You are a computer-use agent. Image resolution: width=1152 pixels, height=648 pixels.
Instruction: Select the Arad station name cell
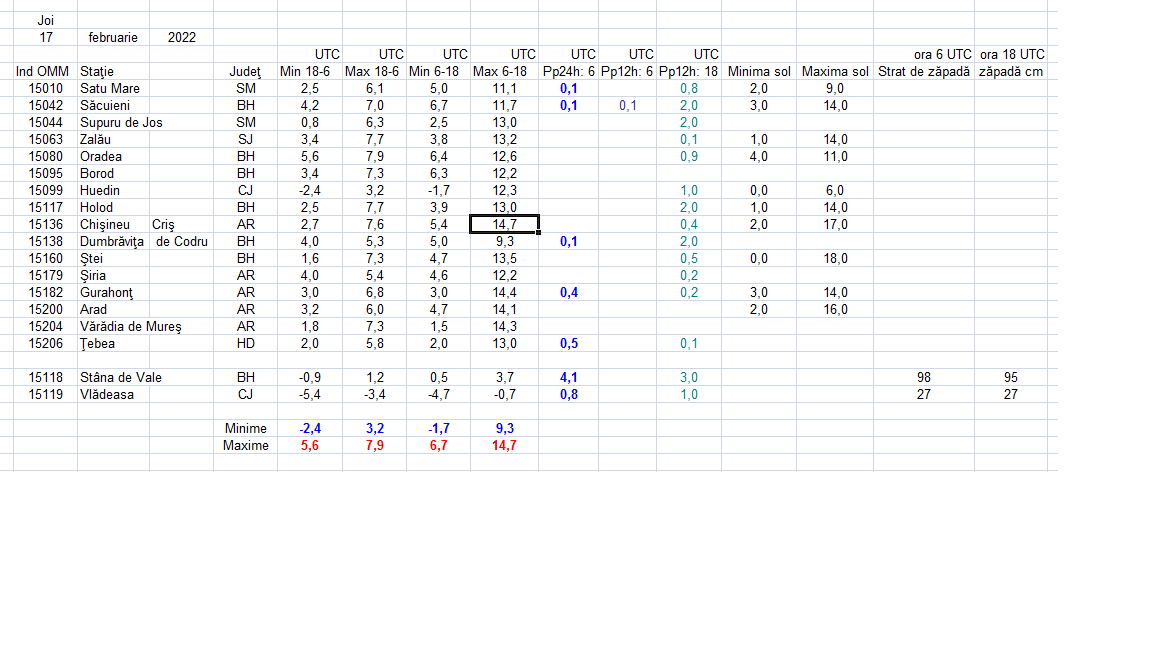click(93, 309)
